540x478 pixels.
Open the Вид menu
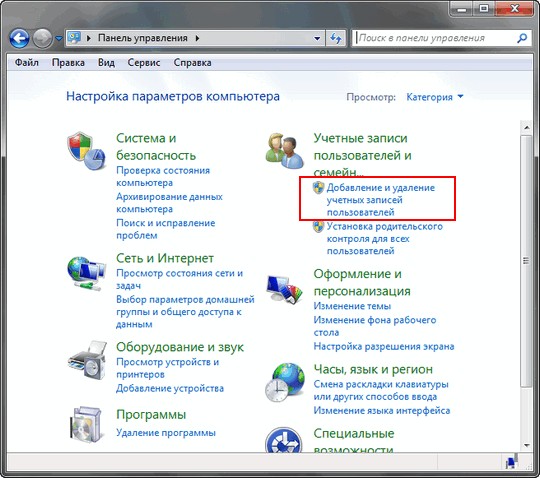coord(106,63)
